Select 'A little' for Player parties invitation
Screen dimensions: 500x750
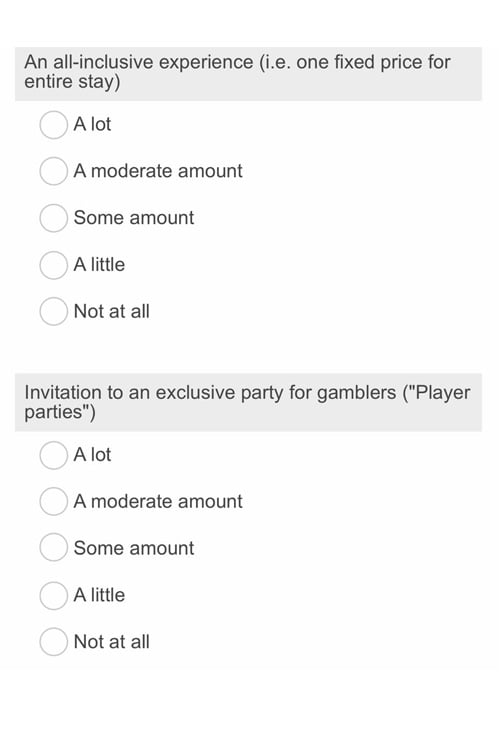point(53,596)
